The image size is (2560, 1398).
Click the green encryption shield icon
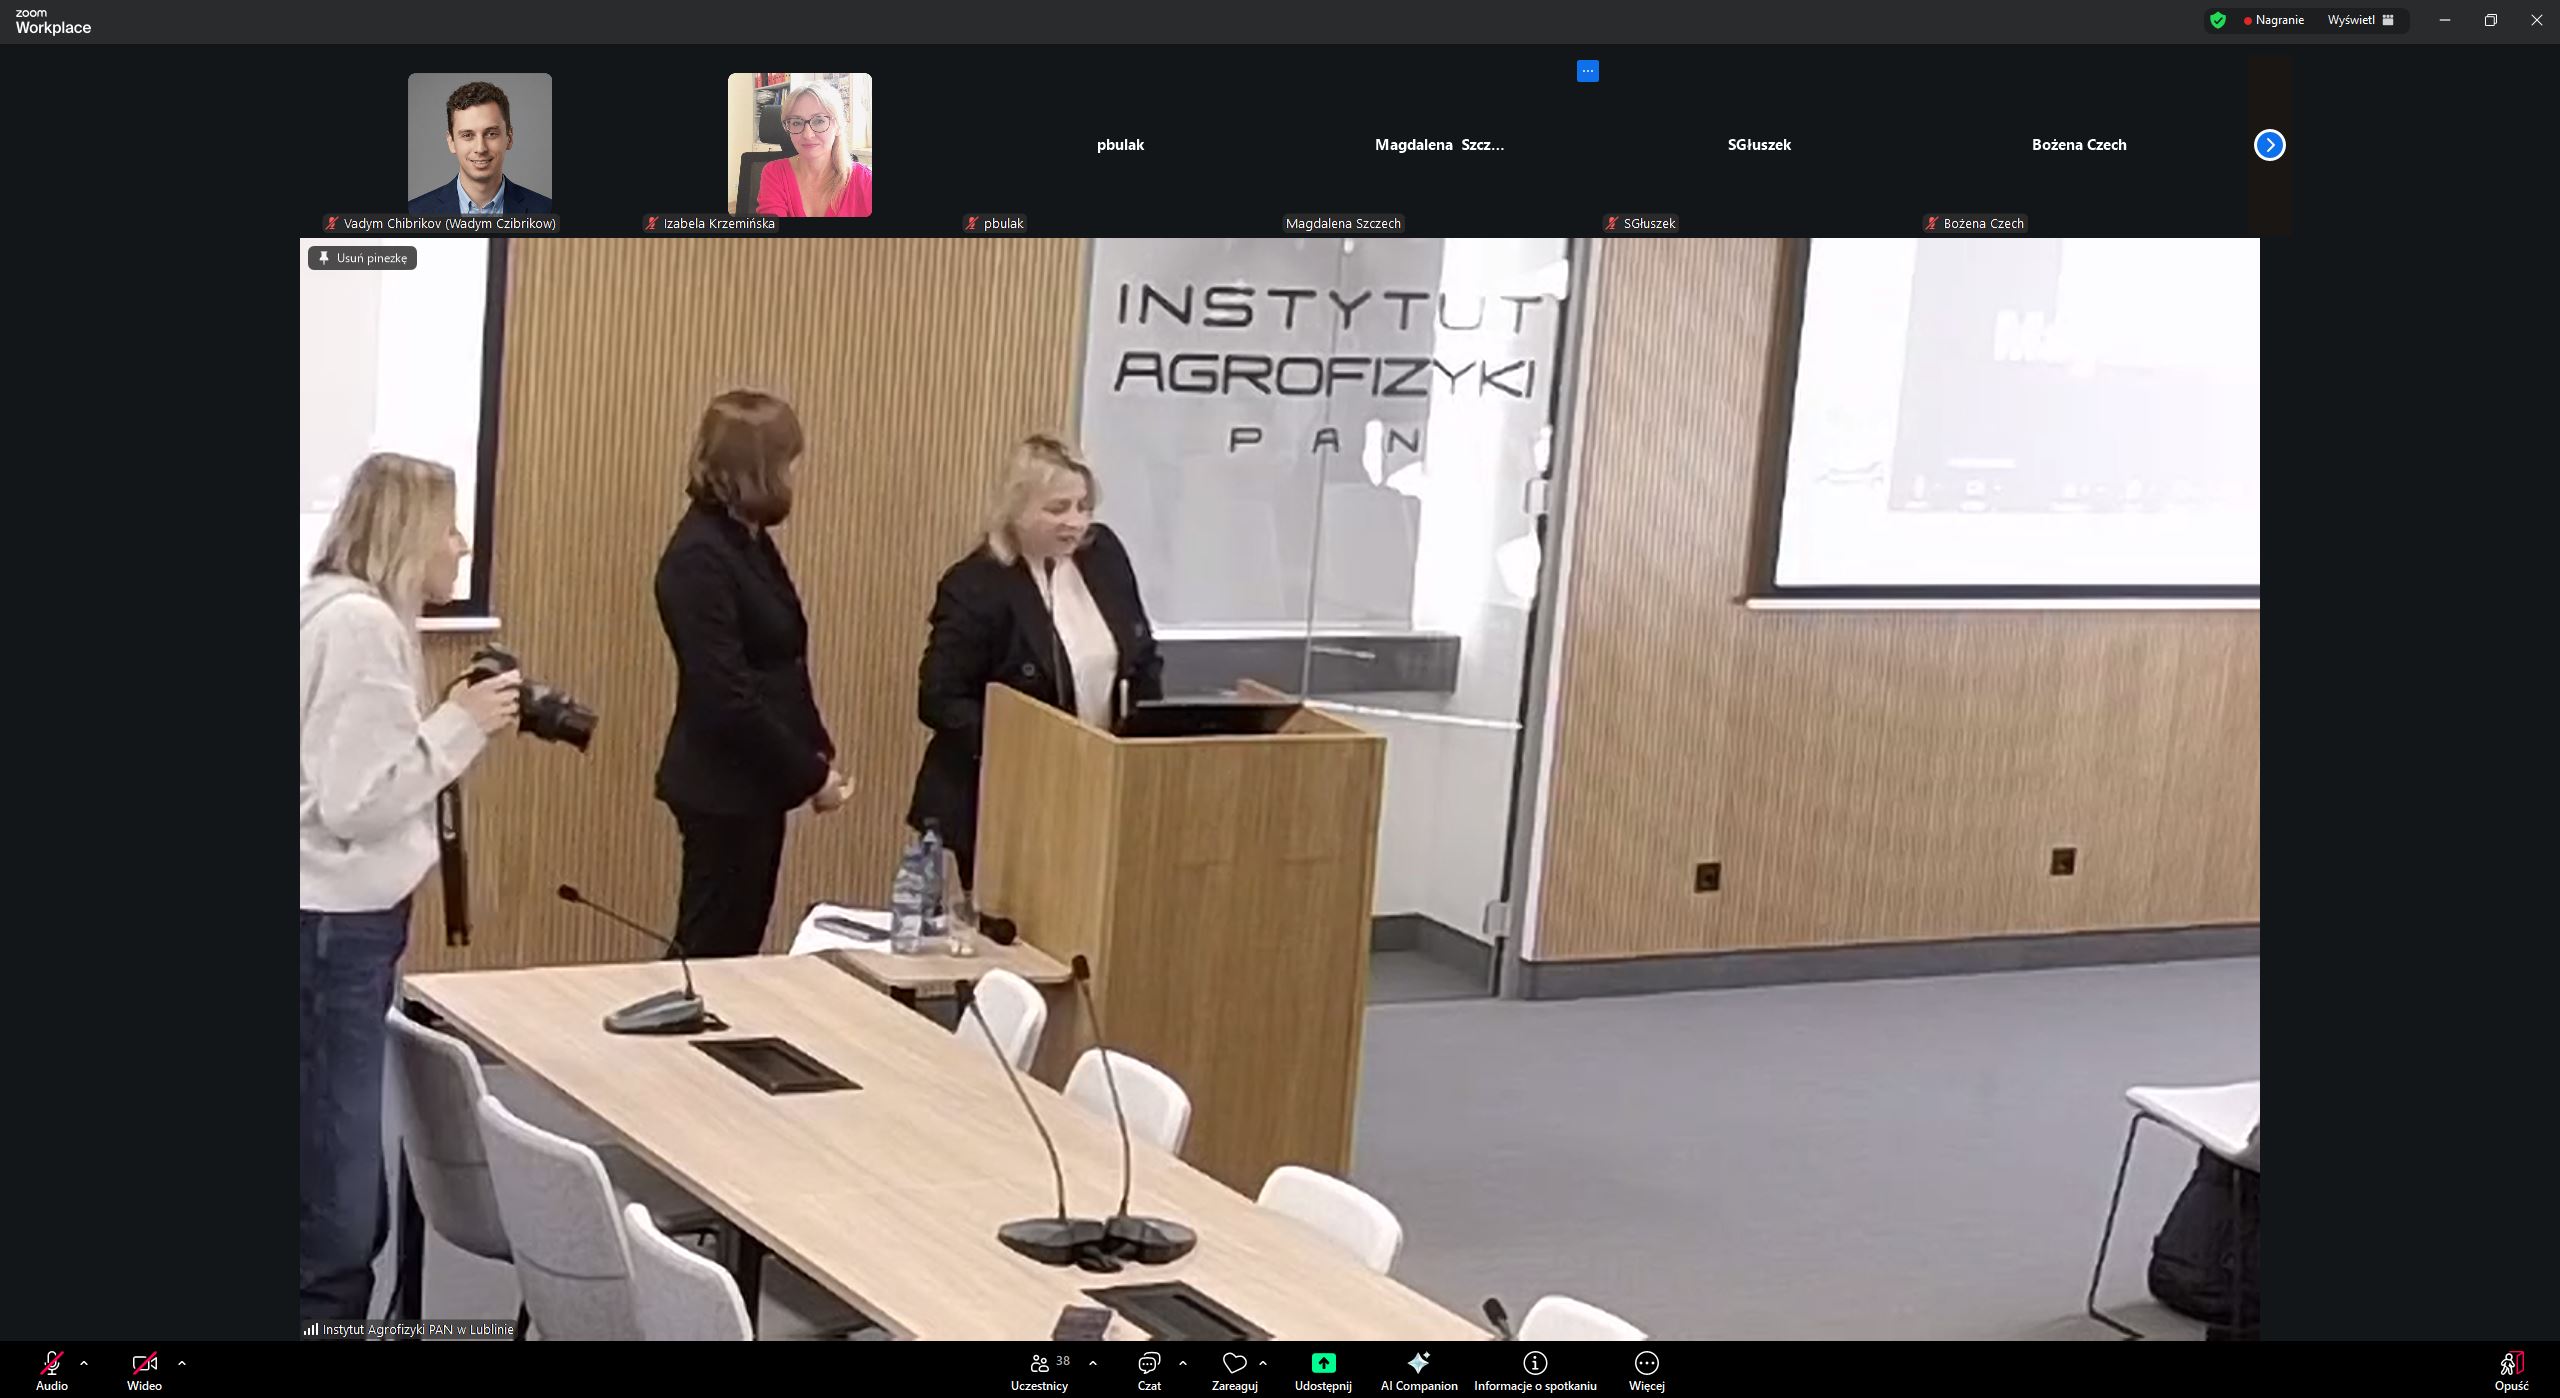click(2218, 20)
